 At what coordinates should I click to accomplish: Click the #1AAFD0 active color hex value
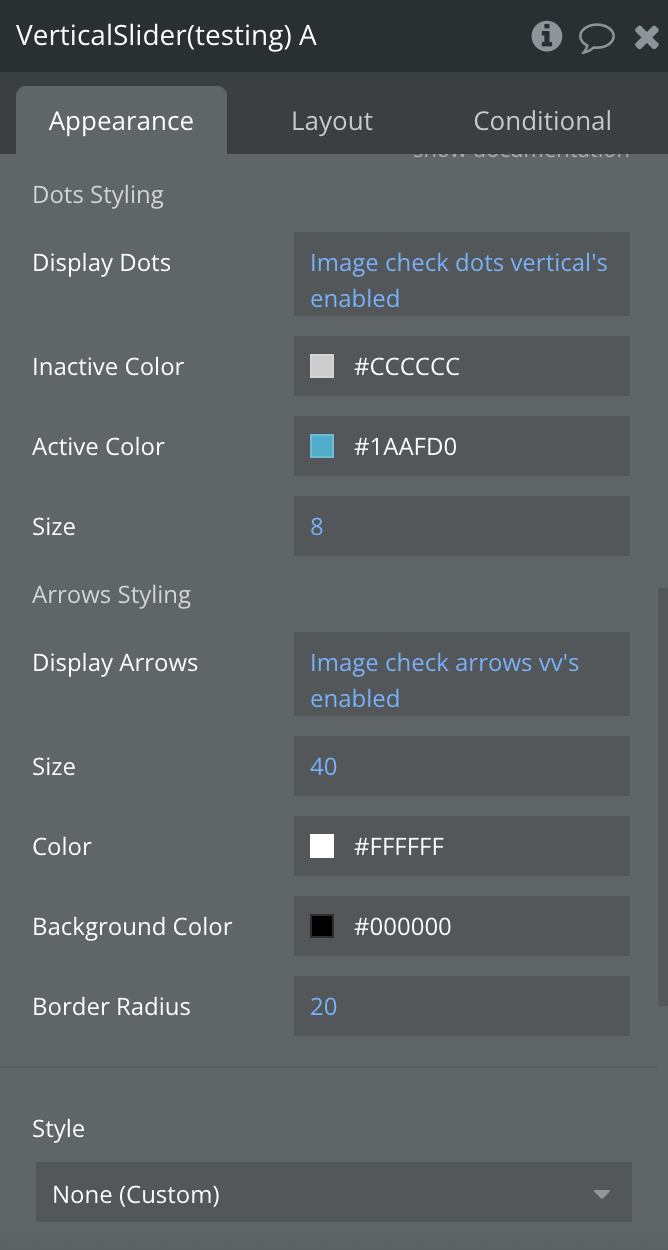coord(405,446)
